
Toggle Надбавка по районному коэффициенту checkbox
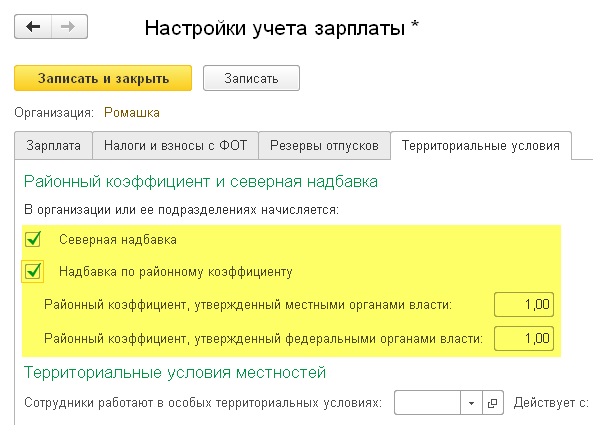(33, 271)
